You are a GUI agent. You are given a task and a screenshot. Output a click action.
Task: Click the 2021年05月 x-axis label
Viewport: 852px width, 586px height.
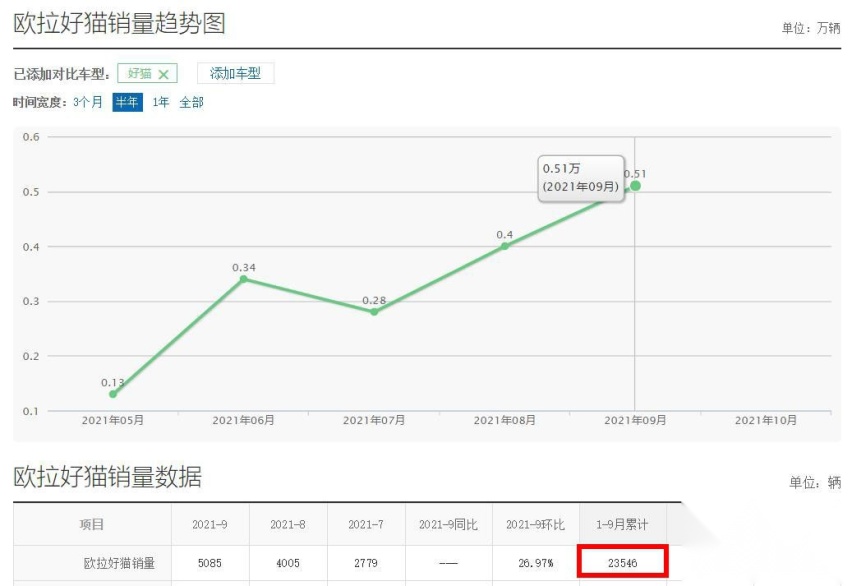point(113,420)
